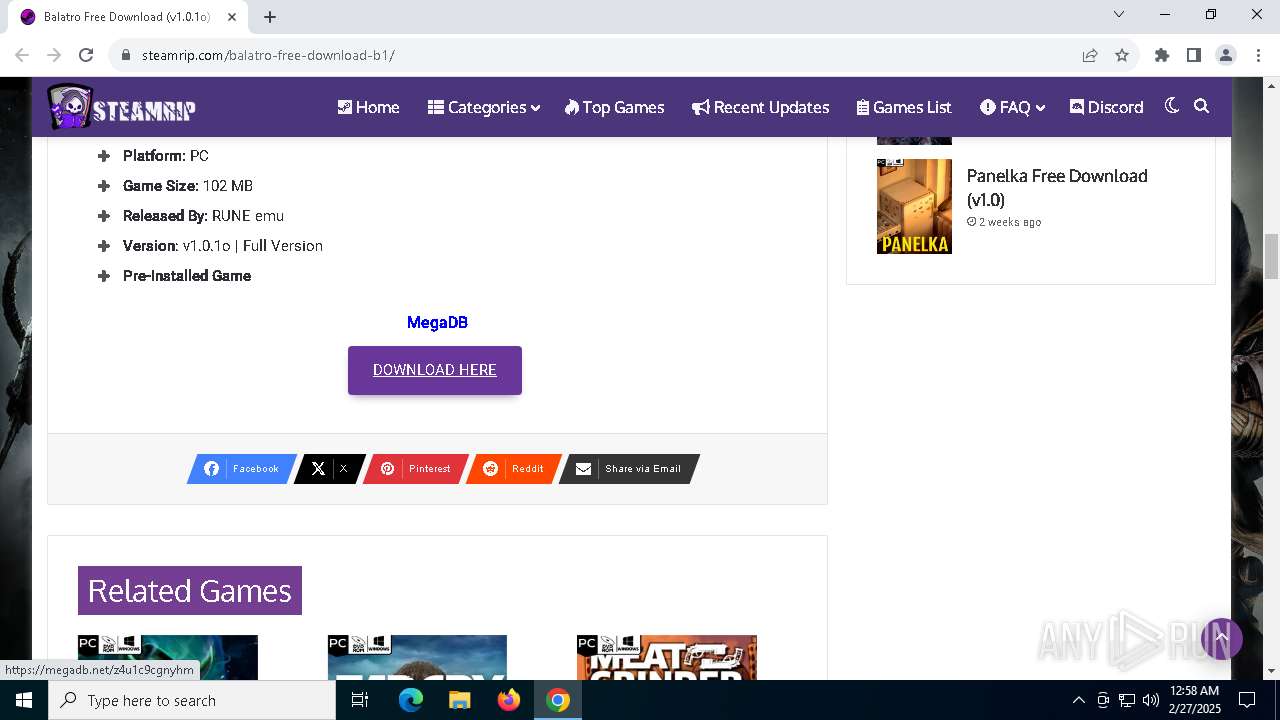Click the MegaDB link
Screen dimensions: 1280x720
click(437, 322)
